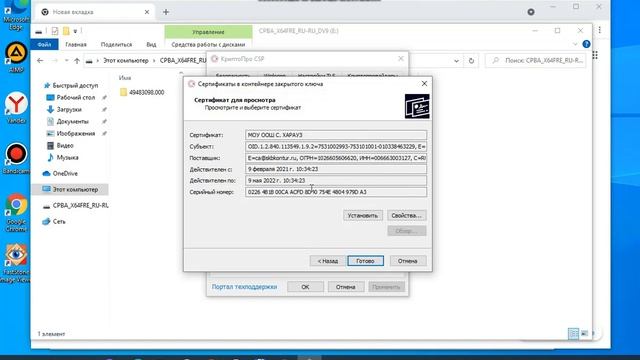Click Отмена in КриптоПро CSP window

(x=345, y=287)
